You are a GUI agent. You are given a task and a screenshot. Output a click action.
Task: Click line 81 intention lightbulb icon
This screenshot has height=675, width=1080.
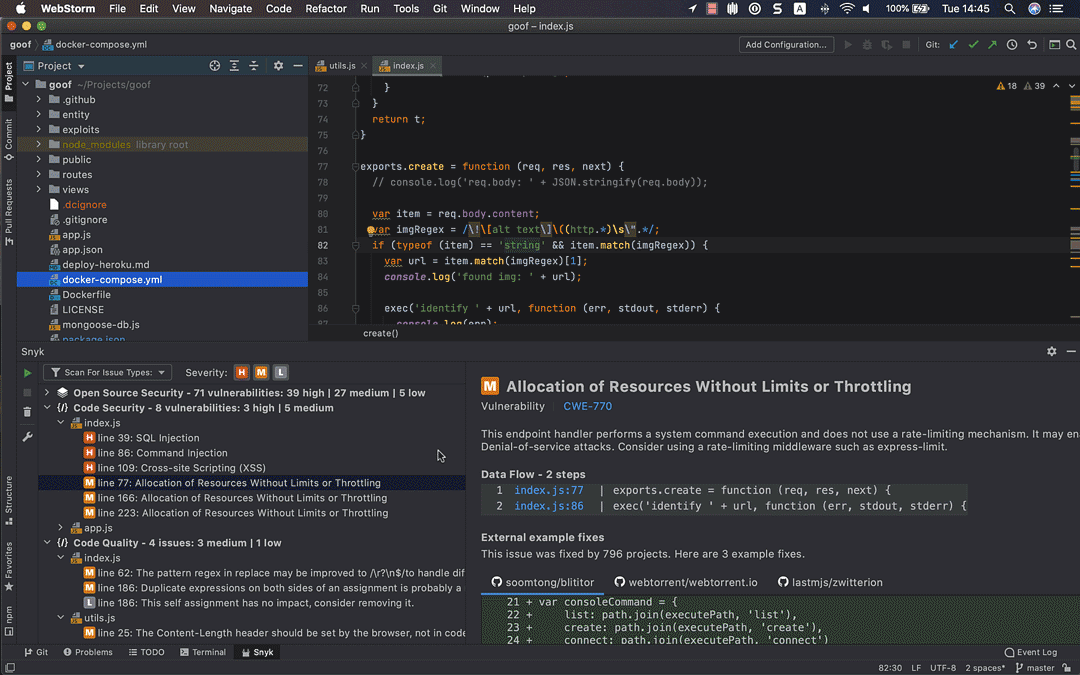371,230
